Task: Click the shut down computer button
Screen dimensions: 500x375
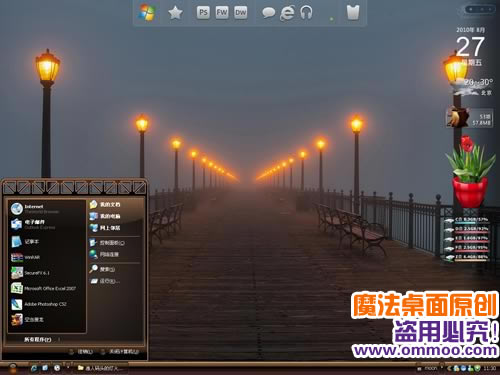Action: pyautogui.click(x=120, y=352)
